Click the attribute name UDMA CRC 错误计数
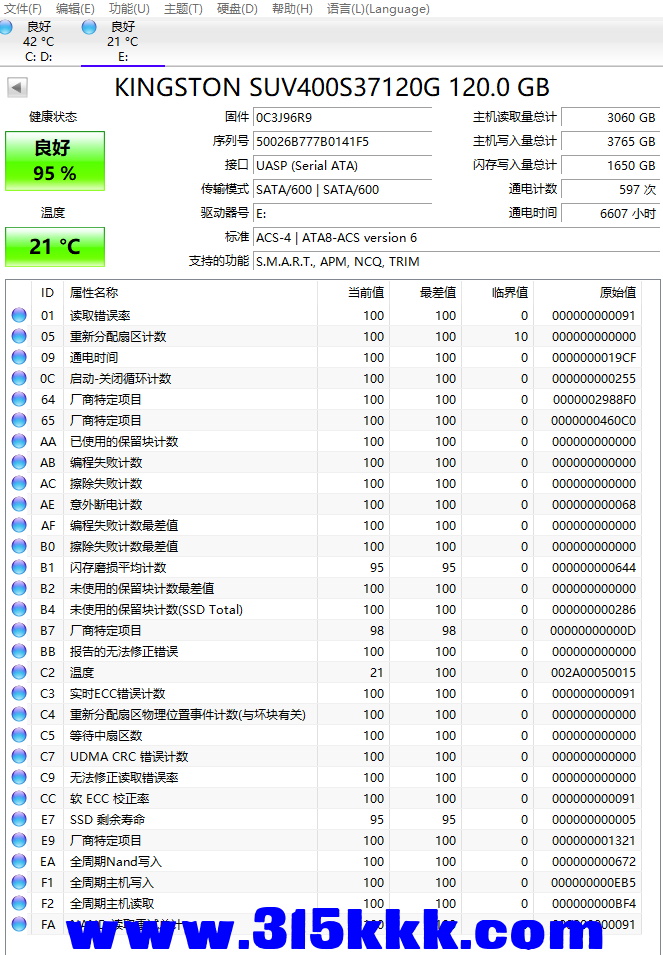Viewport: 663px width, 955px height. (129, 756)
